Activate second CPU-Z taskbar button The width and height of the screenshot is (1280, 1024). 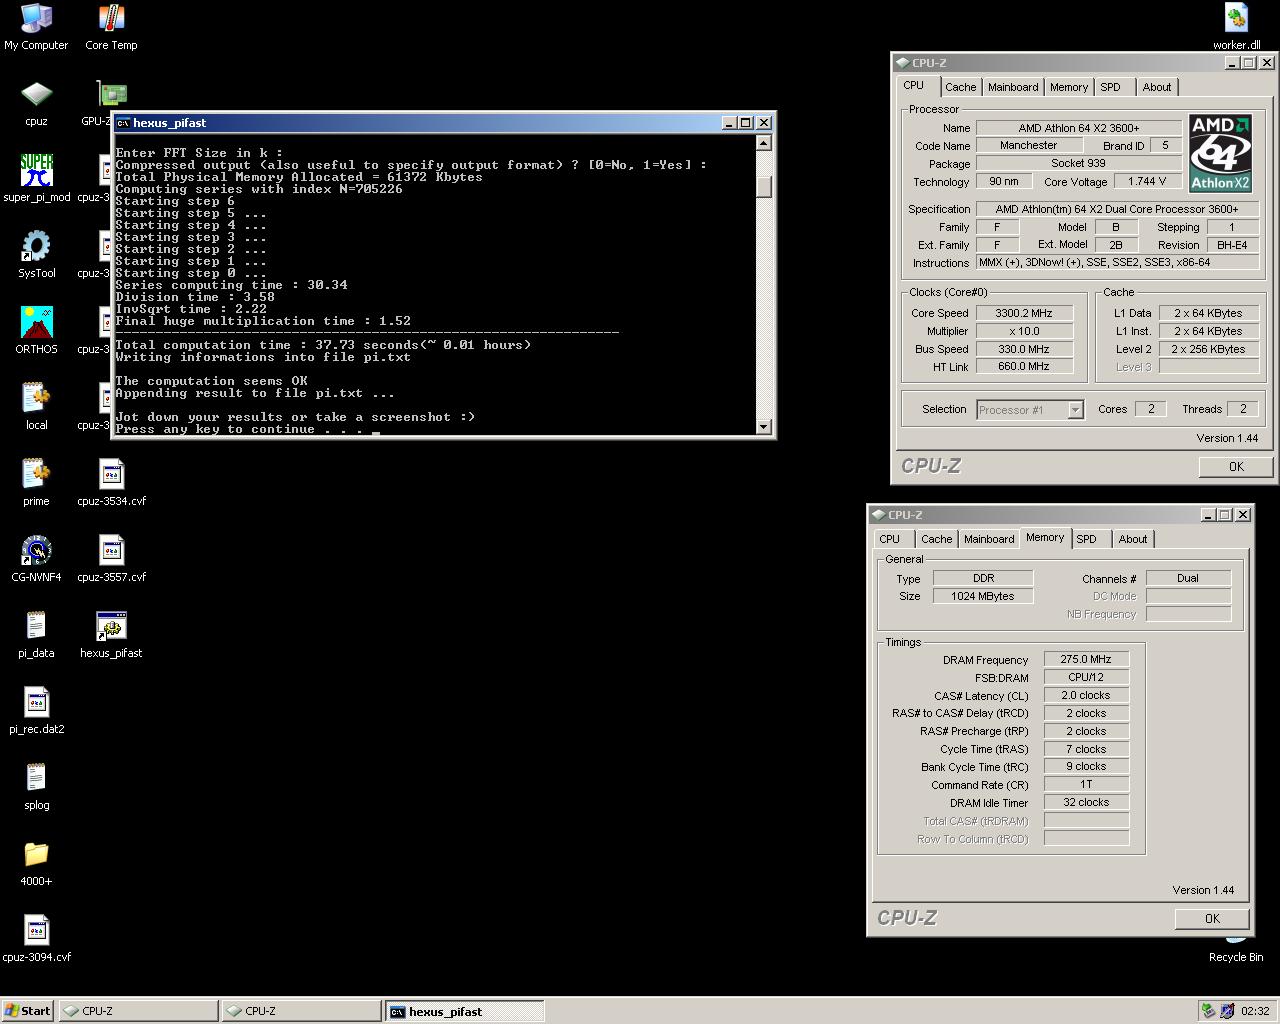click(x=301, y=1011)
